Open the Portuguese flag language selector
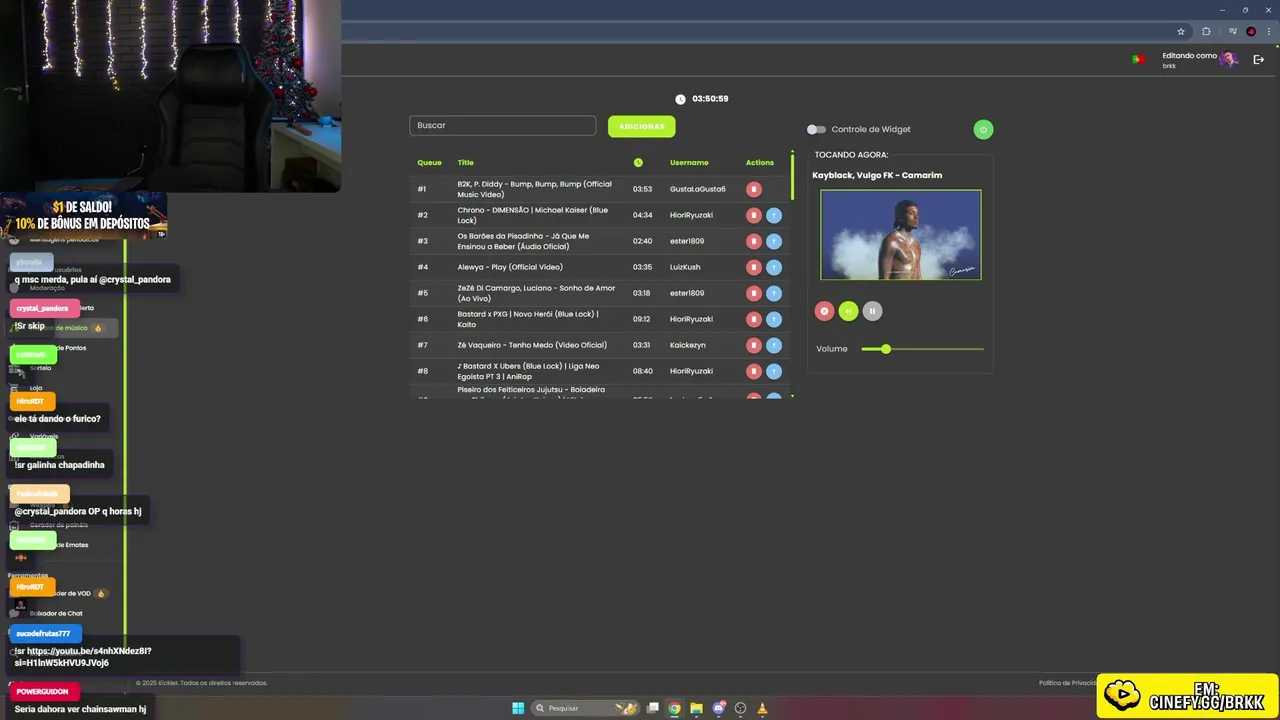This screenshot has height=720, width=1280. (x=1138, y=60)
